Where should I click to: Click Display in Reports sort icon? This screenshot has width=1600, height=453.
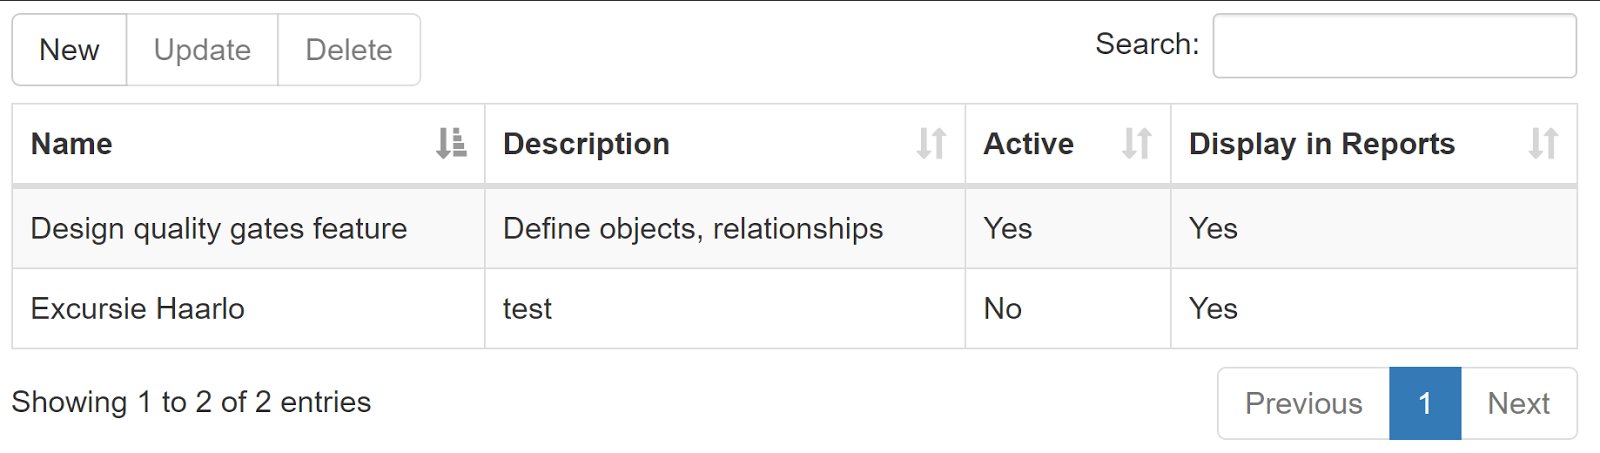[x=1543, y=144]
